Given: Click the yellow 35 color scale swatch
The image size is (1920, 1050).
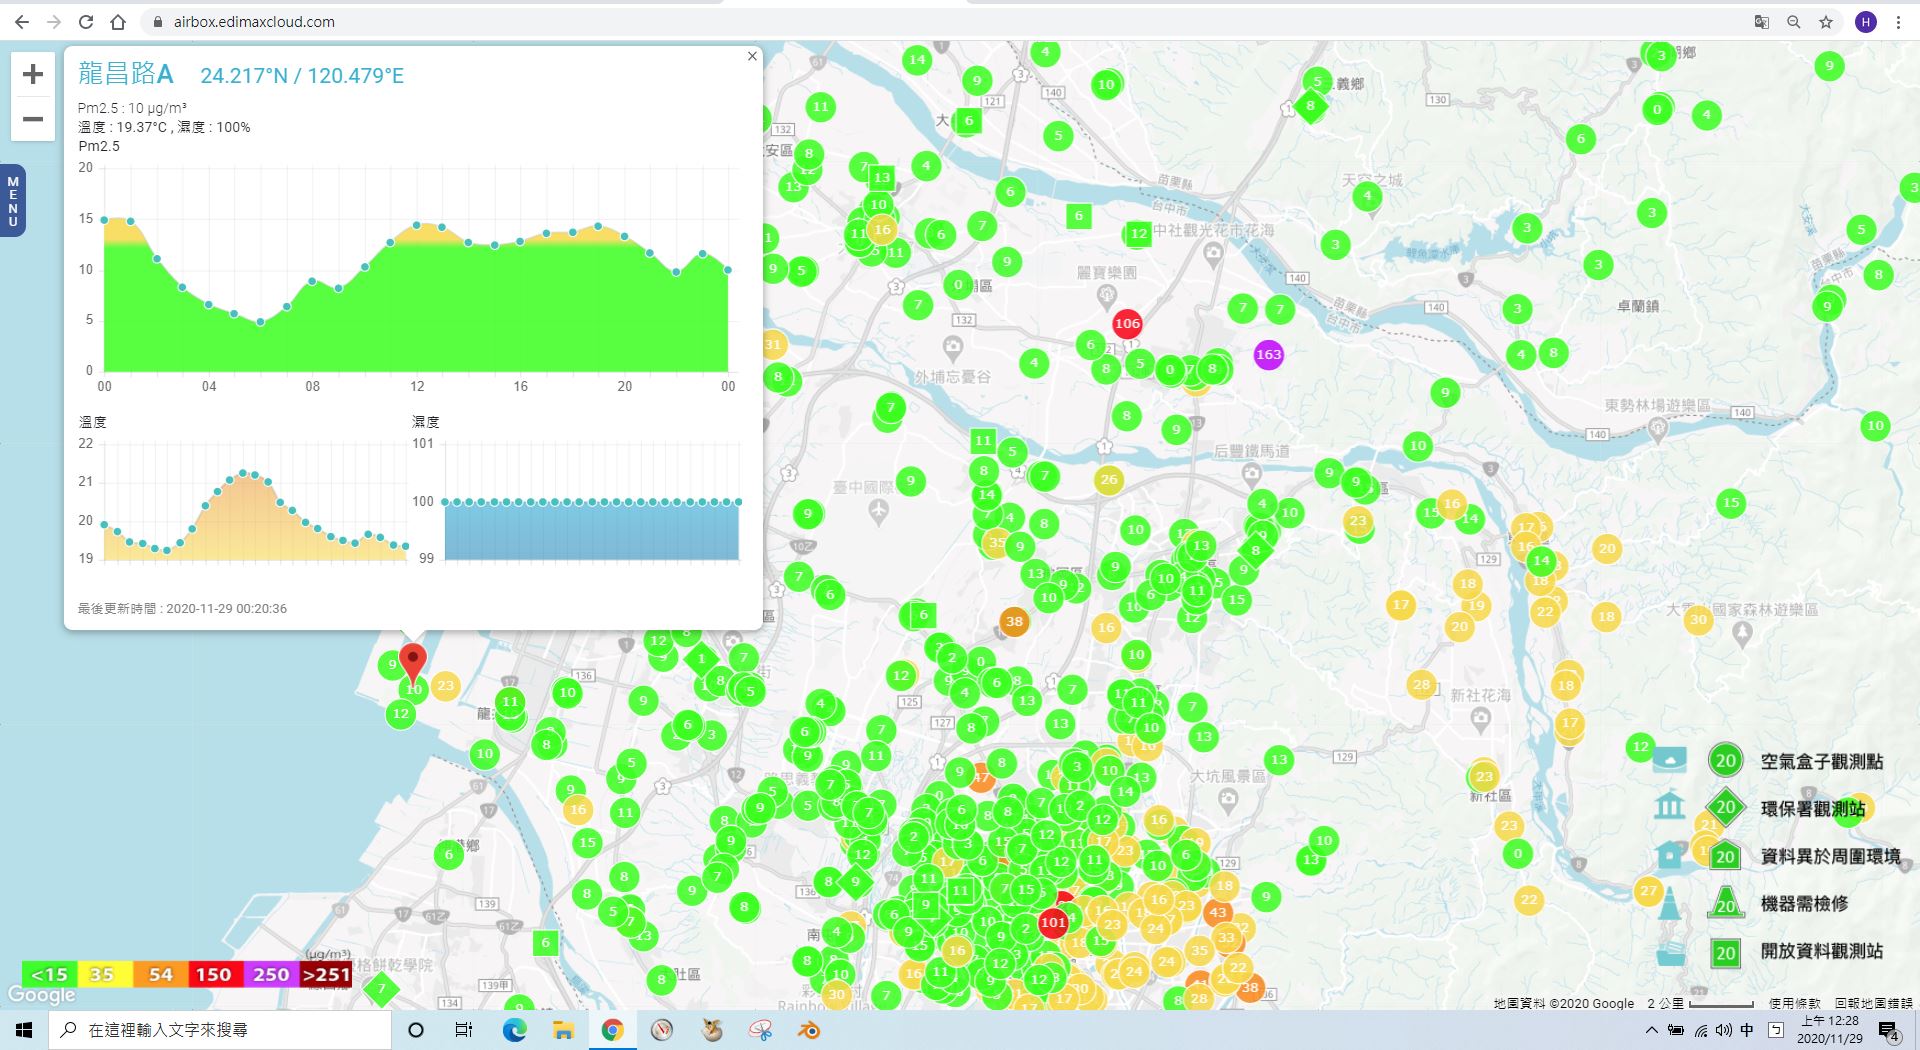Looking at the screenshot, I should [x=104, y=974].
